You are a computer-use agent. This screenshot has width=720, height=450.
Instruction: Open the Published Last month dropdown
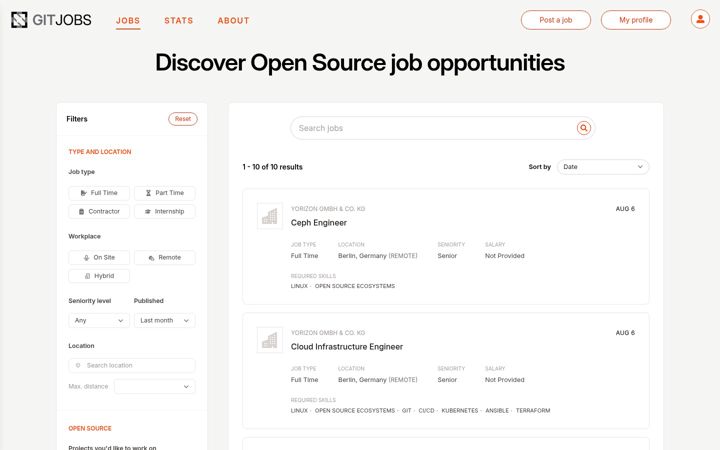click(x=164, y=320)
